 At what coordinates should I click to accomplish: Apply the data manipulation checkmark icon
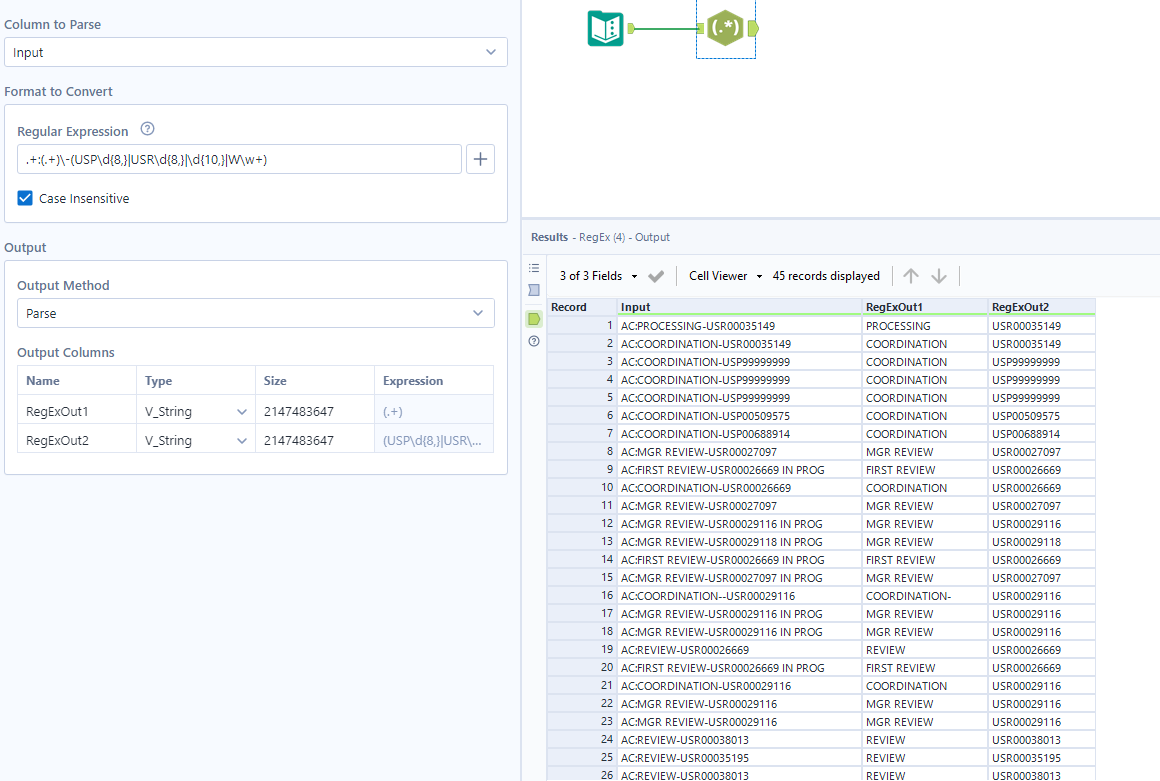point(655,275)
